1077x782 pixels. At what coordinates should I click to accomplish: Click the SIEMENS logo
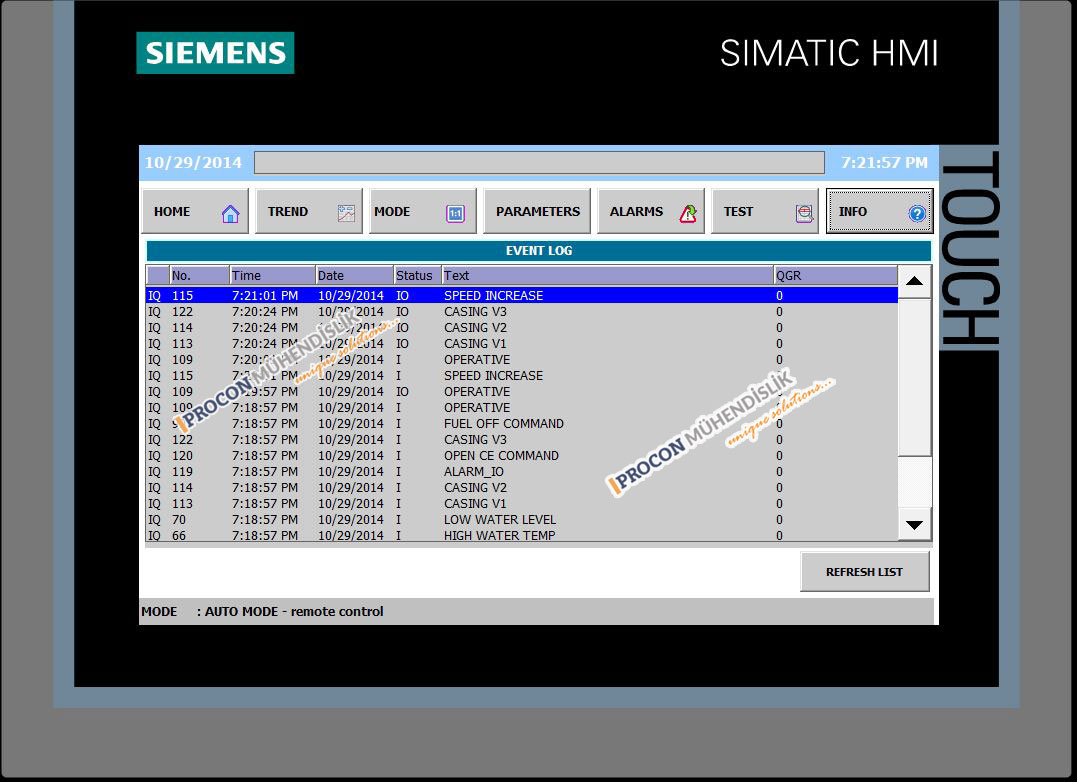[x=215, y=53]
